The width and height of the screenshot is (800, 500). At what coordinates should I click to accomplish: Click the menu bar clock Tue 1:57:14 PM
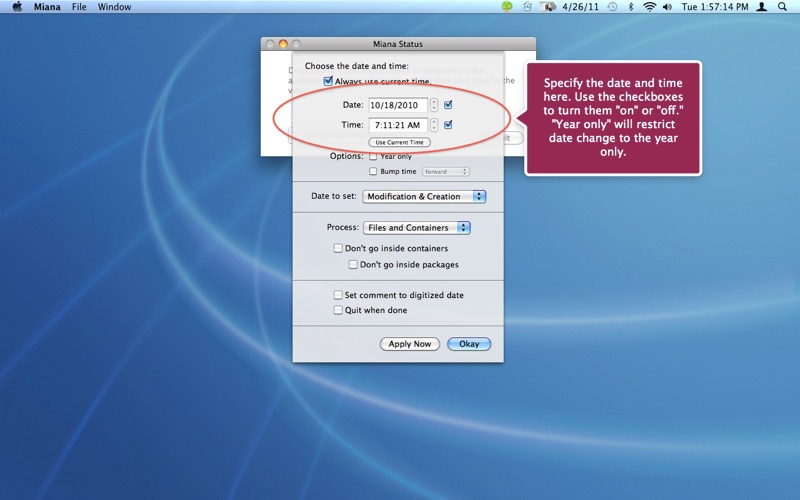[x=715, y=7]
